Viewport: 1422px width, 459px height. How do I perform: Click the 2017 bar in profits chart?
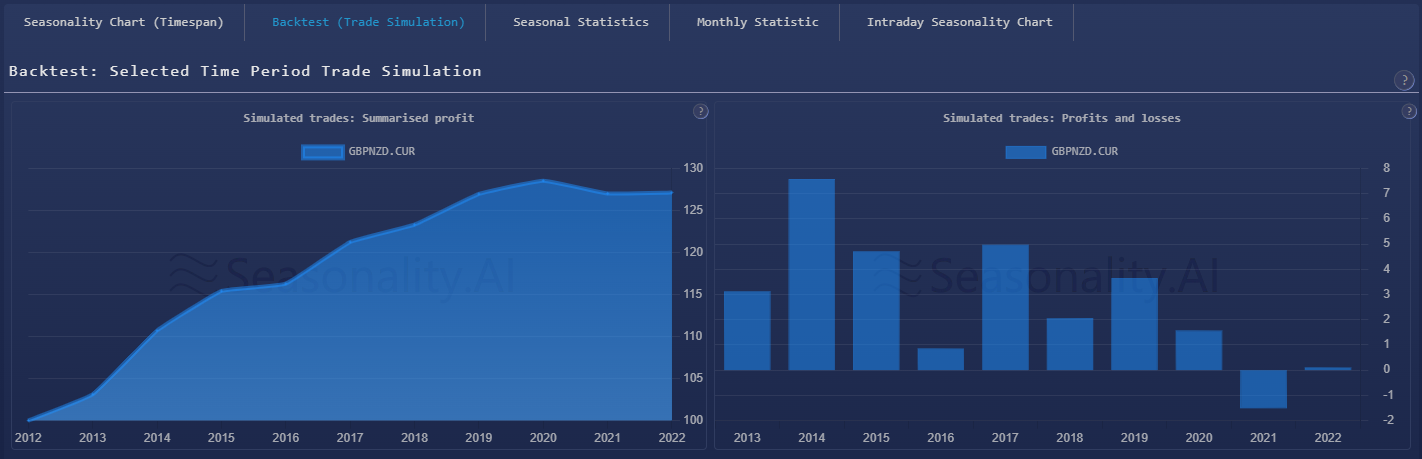(1005, 307)
